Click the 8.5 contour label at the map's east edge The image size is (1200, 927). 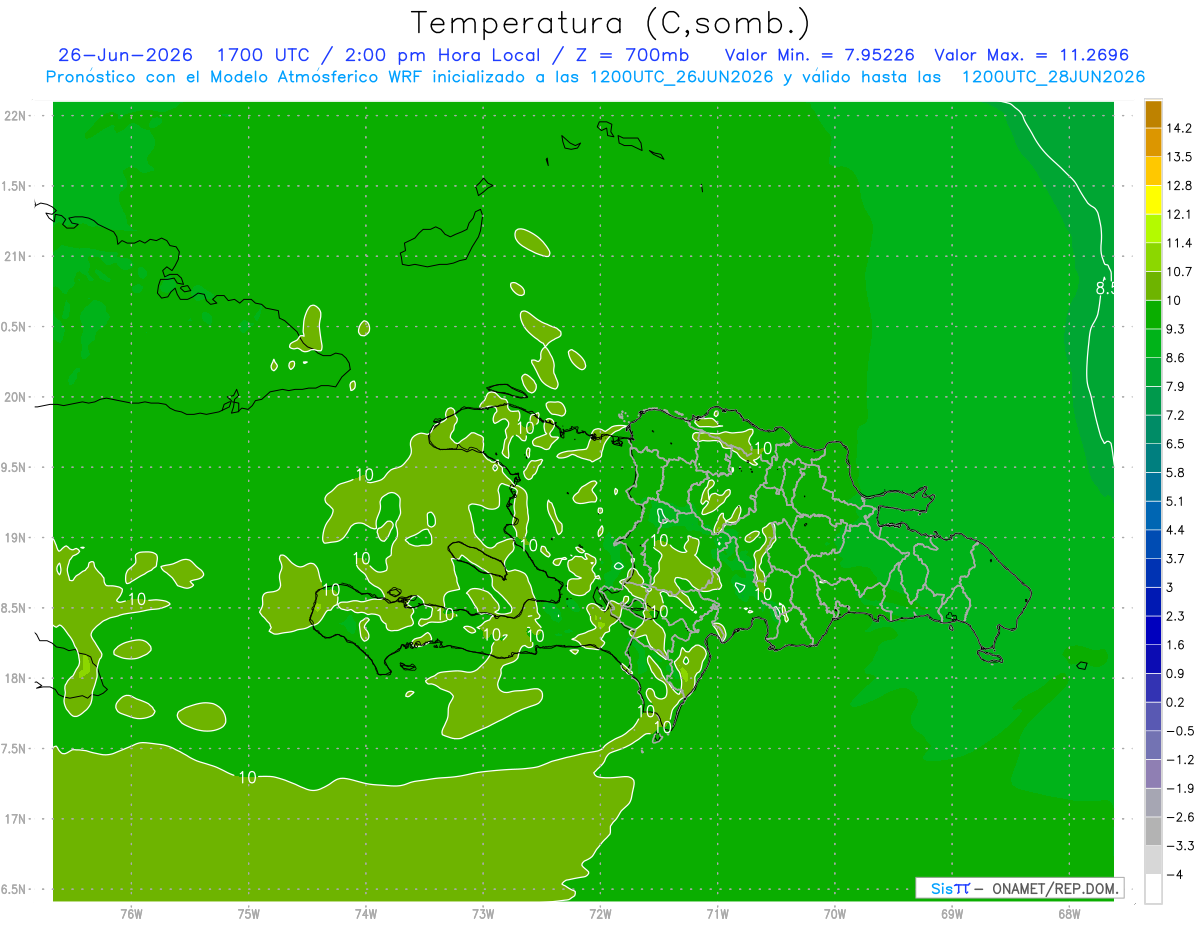coord(1105,288)
